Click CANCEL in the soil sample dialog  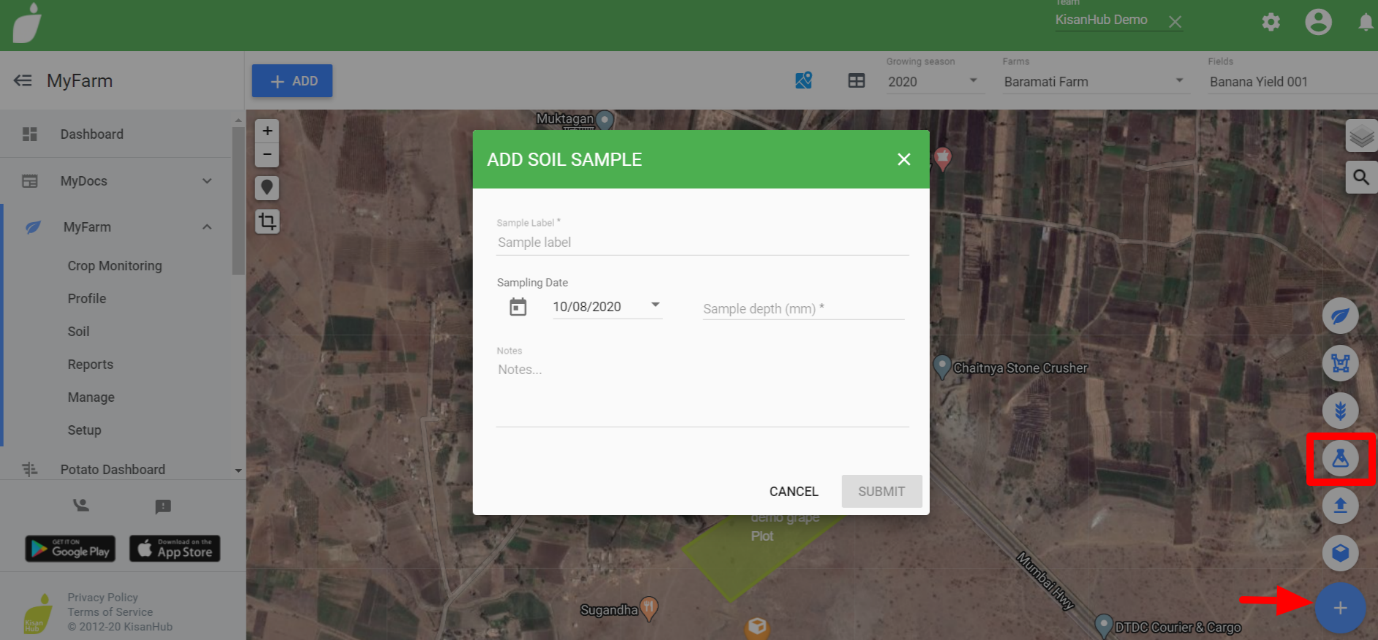pyautogui.click(x=794, y=491)
